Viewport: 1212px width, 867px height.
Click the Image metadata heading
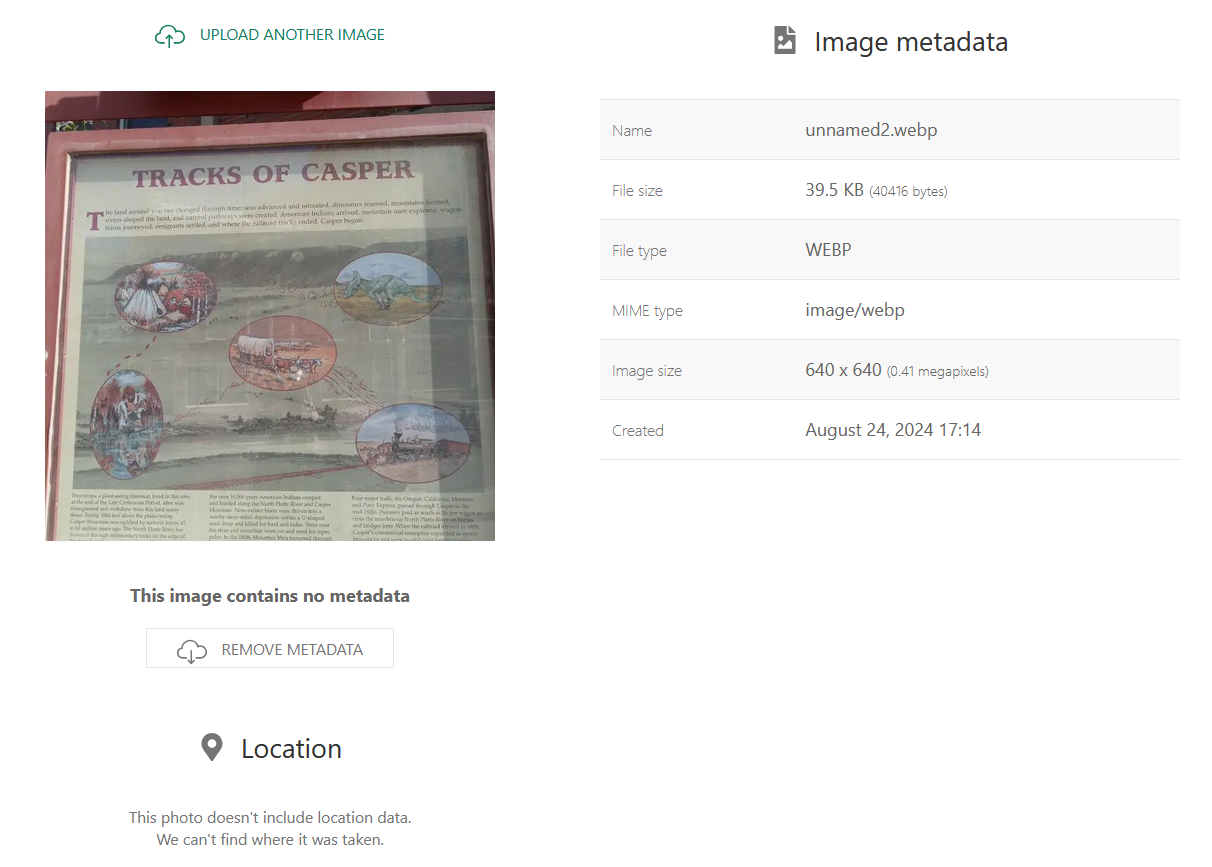[x=911, y=42]
